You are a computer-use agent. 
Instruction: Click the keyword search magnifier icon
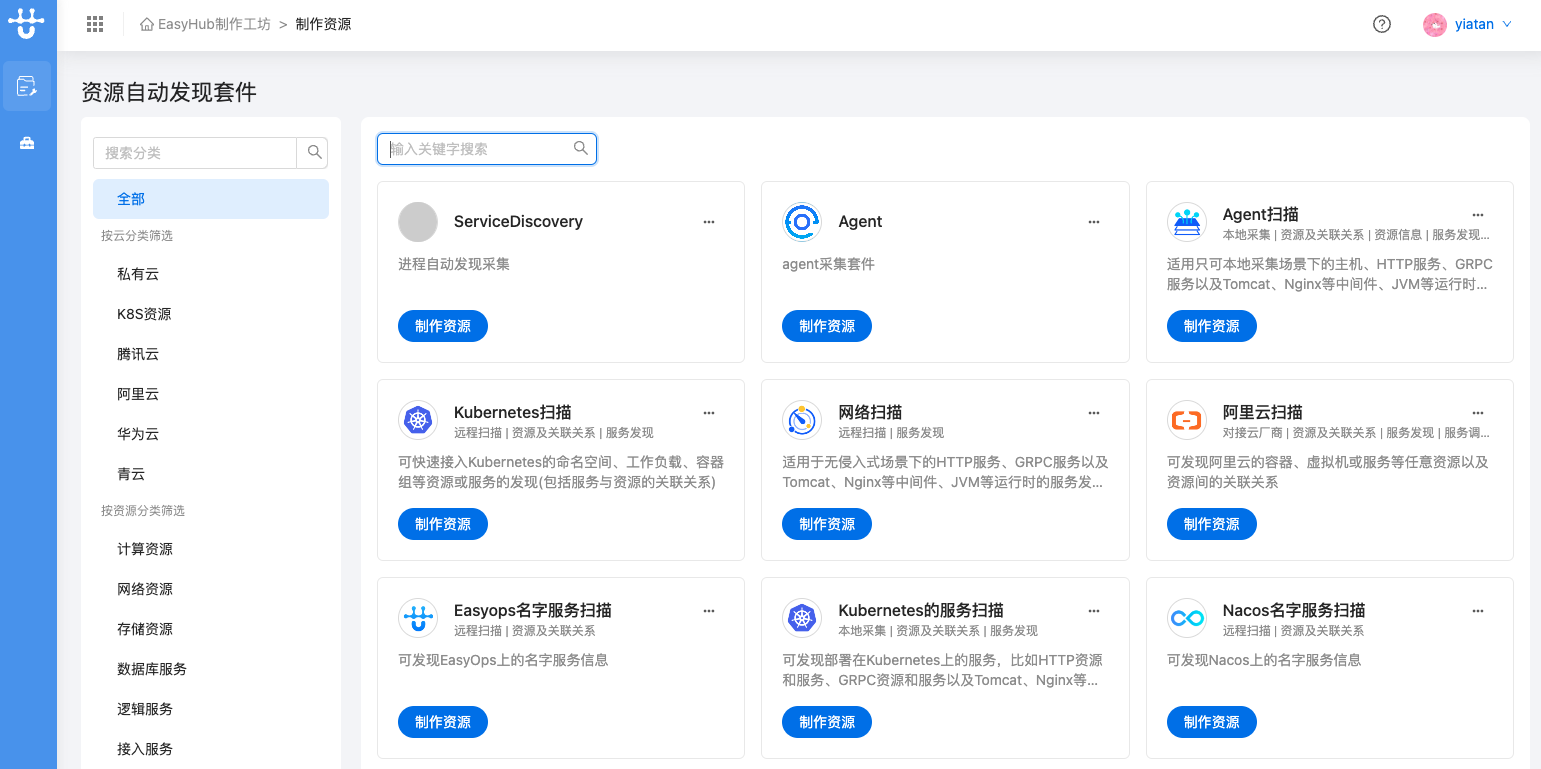pyautogui.click(x=581, y=148)
